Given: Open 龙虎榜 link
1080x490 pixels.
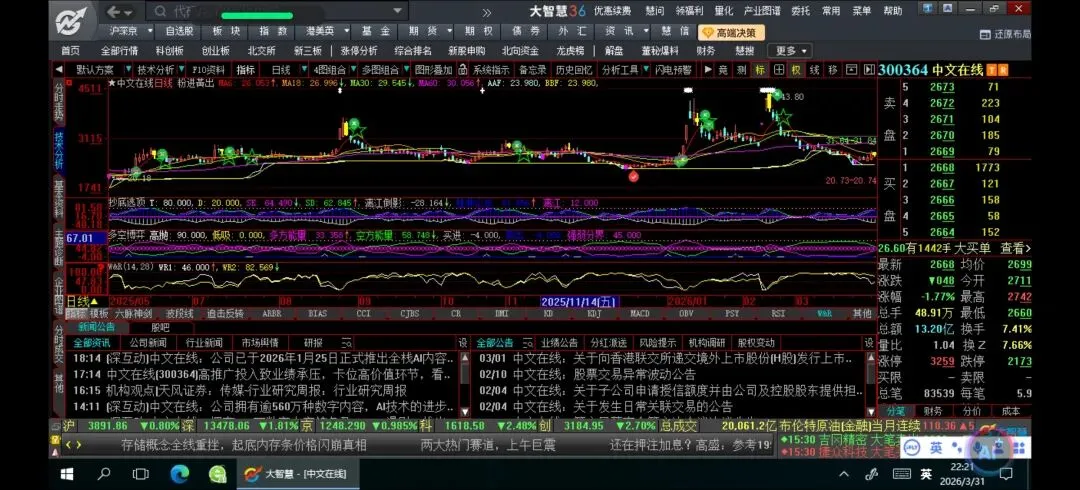Looking at the screenshot, I should (x=570, y=51).
